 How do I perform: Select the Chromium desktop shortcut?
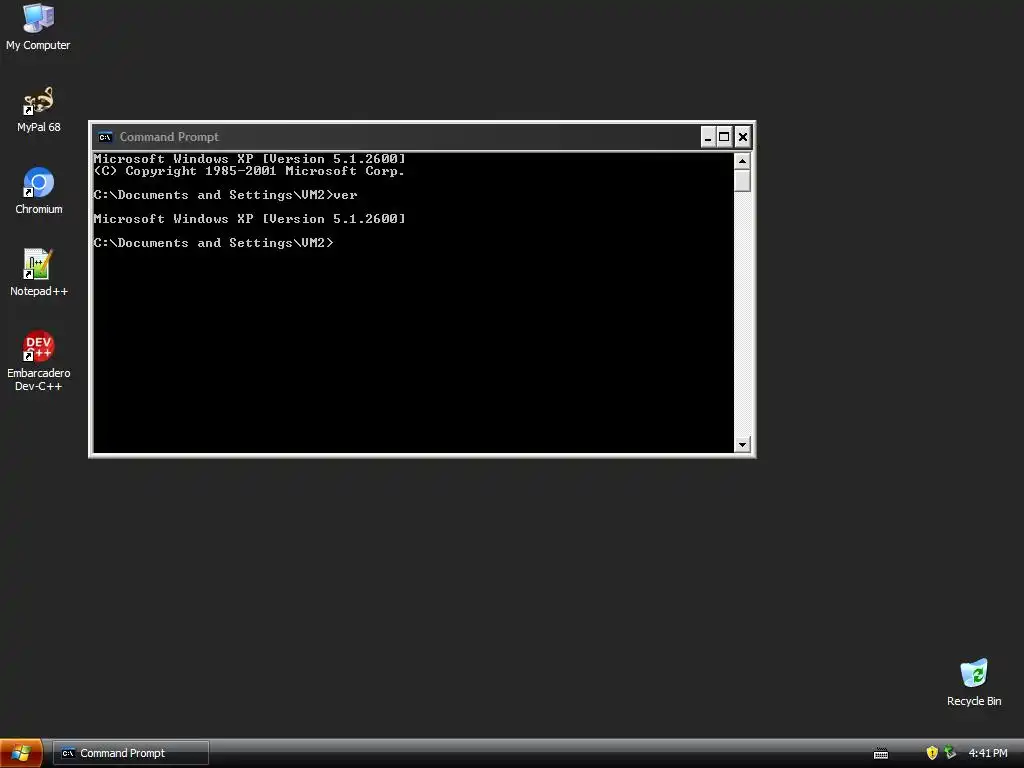(x=39, y=191)
